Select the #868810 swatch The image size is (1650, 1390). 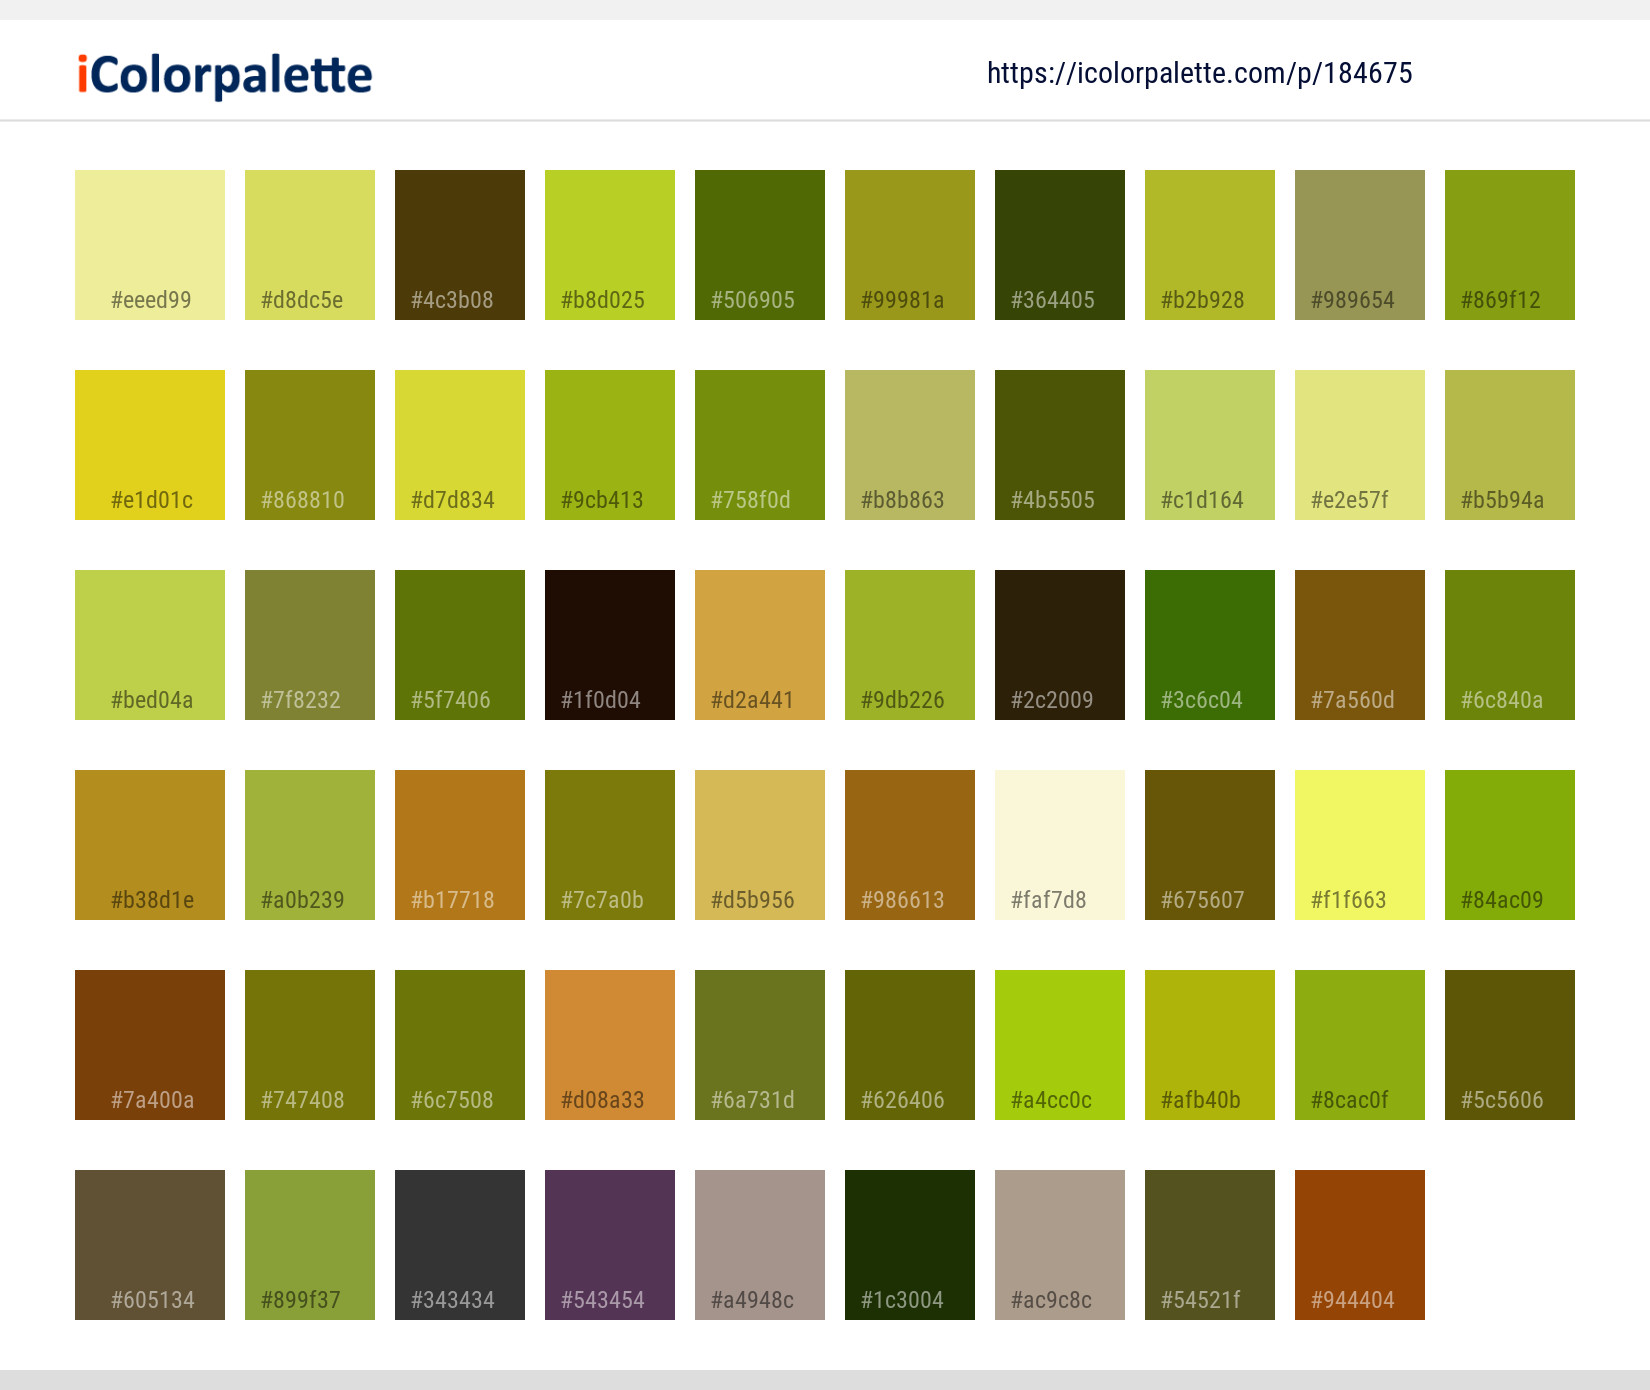tap(310, 445)
